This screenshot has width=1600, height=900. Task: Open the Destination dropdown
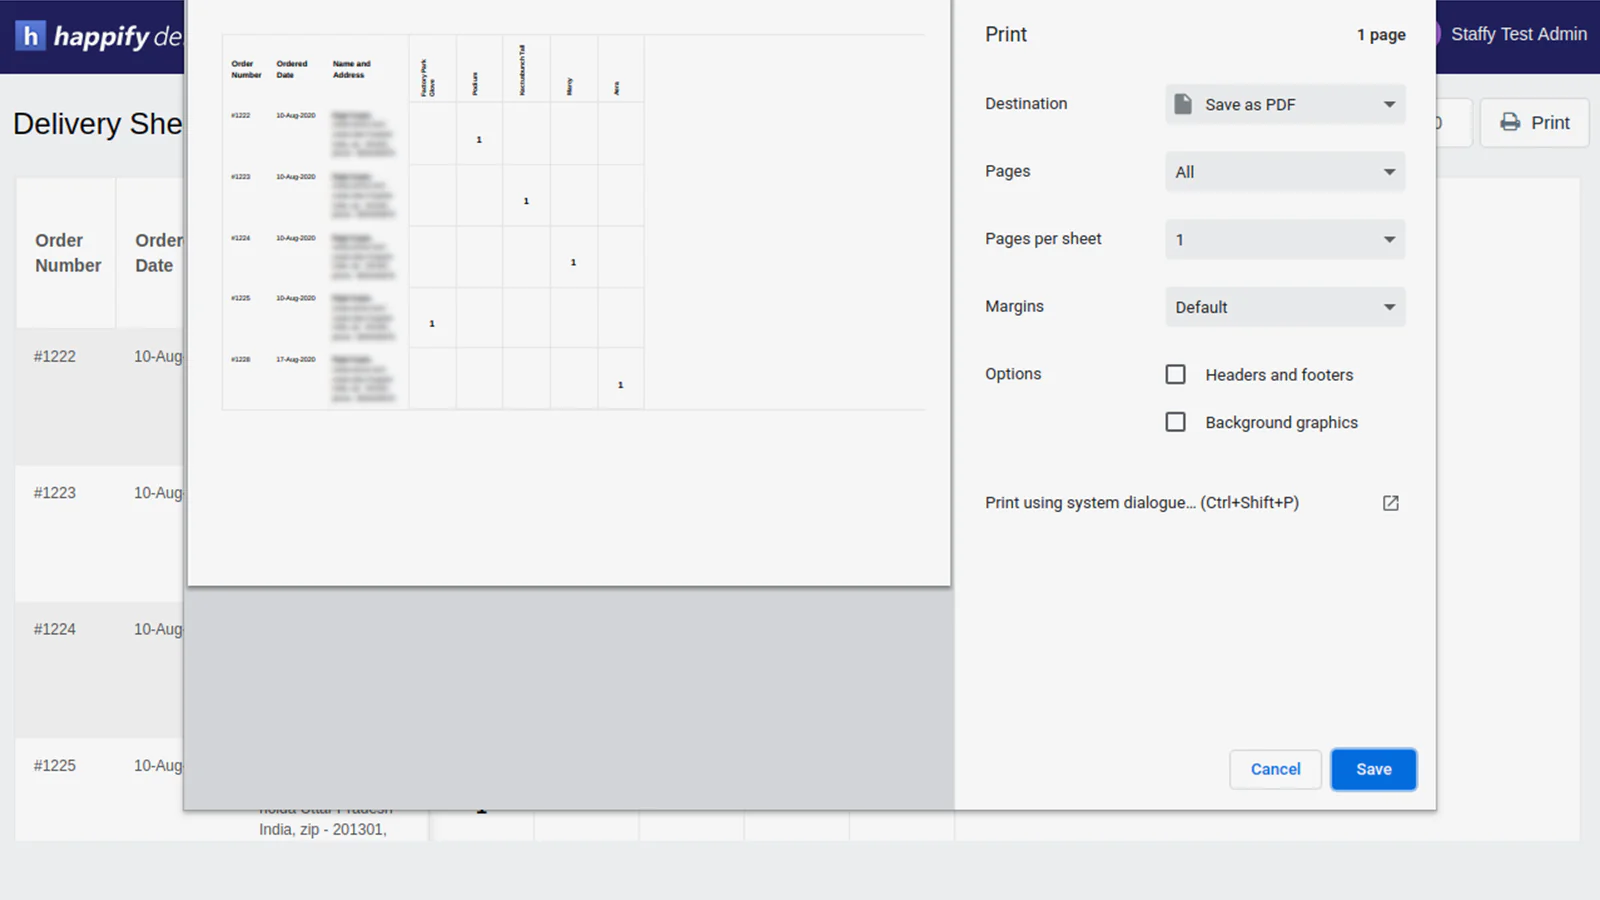point(1285,104)
